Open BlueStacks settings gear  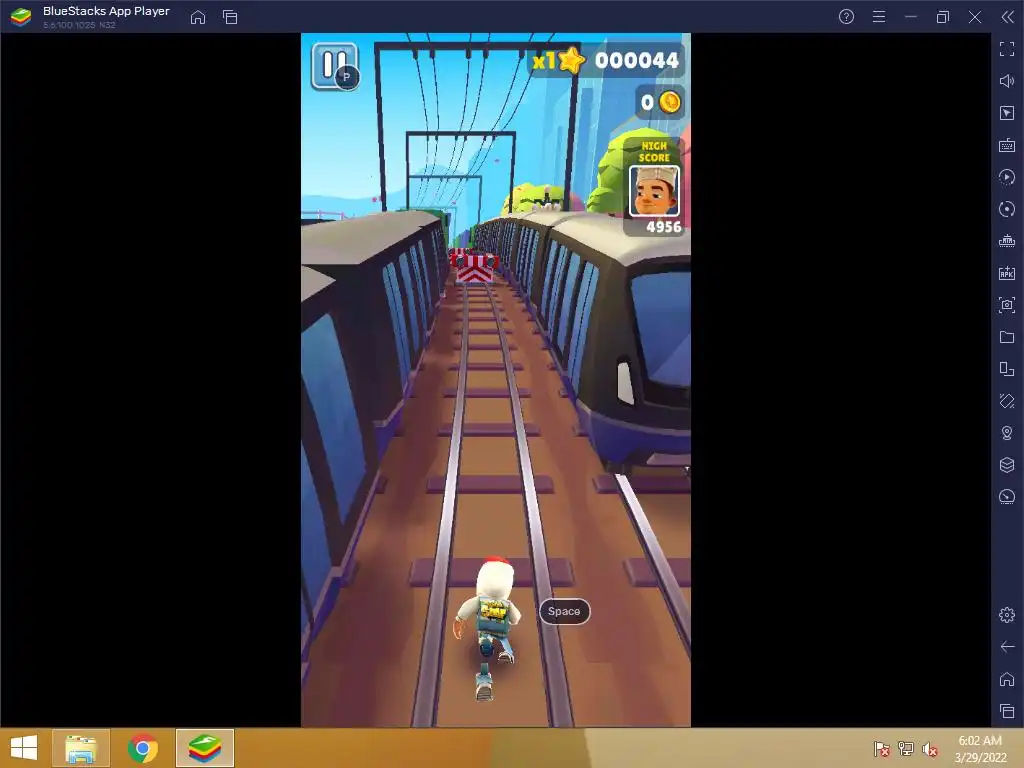[x=1007, y=615]
